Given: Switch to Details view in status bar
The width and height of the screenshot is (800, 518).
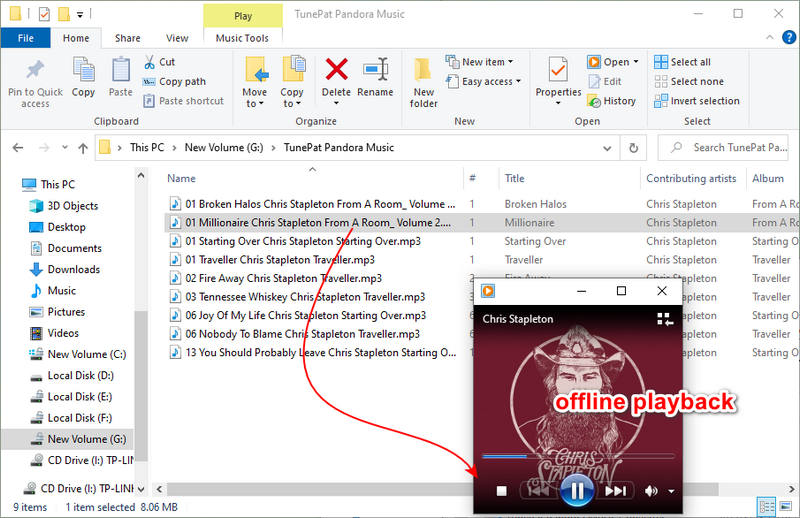Looking at the screenshot, I should coord(767,507).
